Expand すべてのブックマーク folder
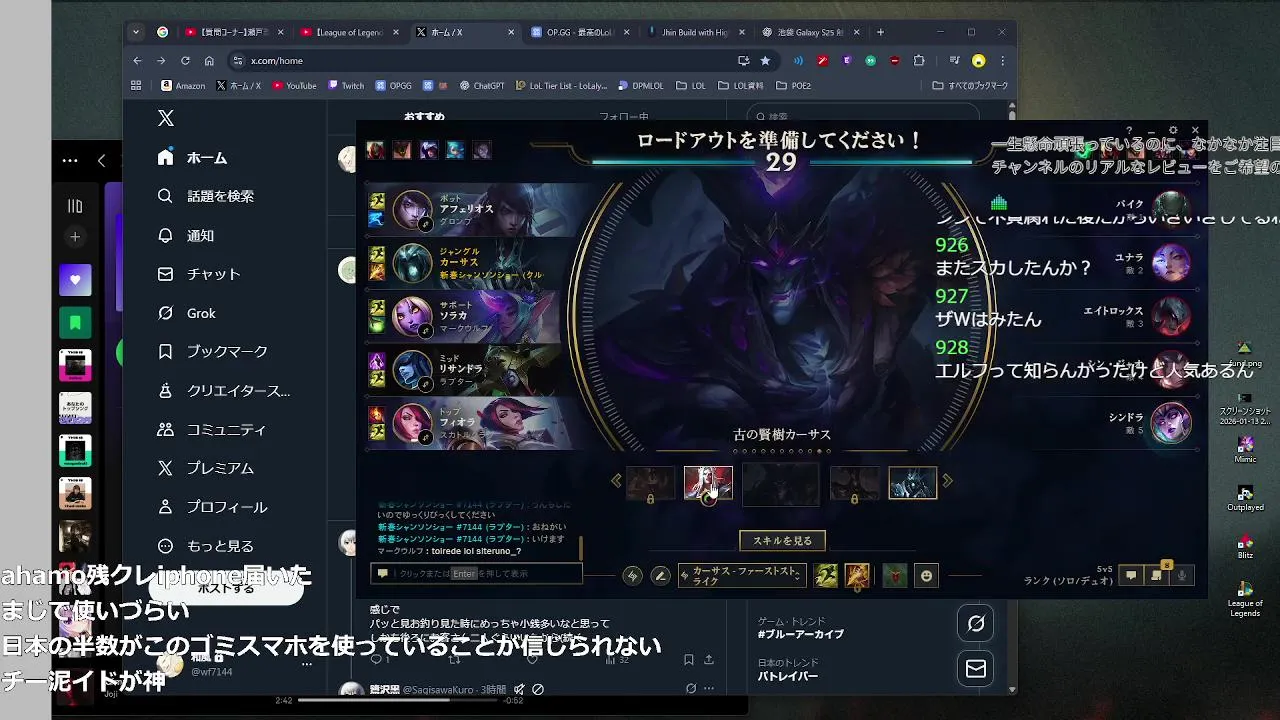The width and height of the screenshot is (1280, 720). point(970,86)
